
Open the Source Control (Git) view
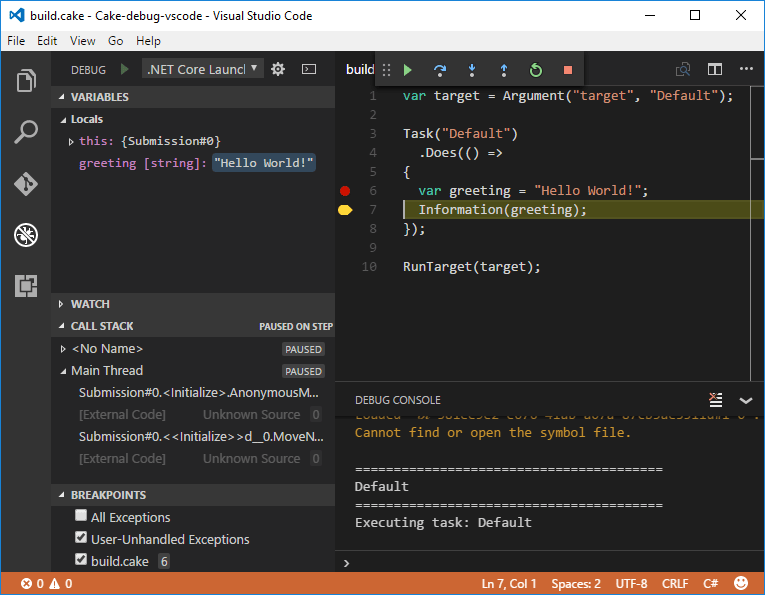coord(26,184)
